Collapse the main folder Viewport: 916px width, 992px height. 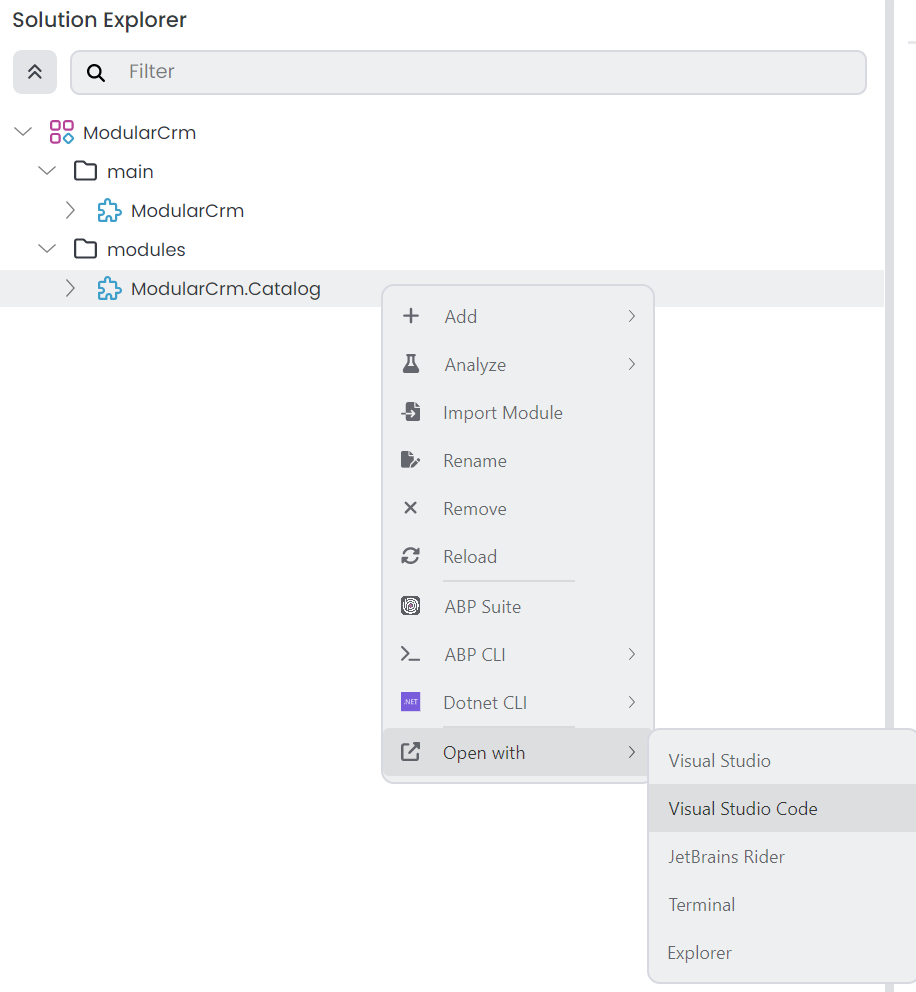click(46, 170)
